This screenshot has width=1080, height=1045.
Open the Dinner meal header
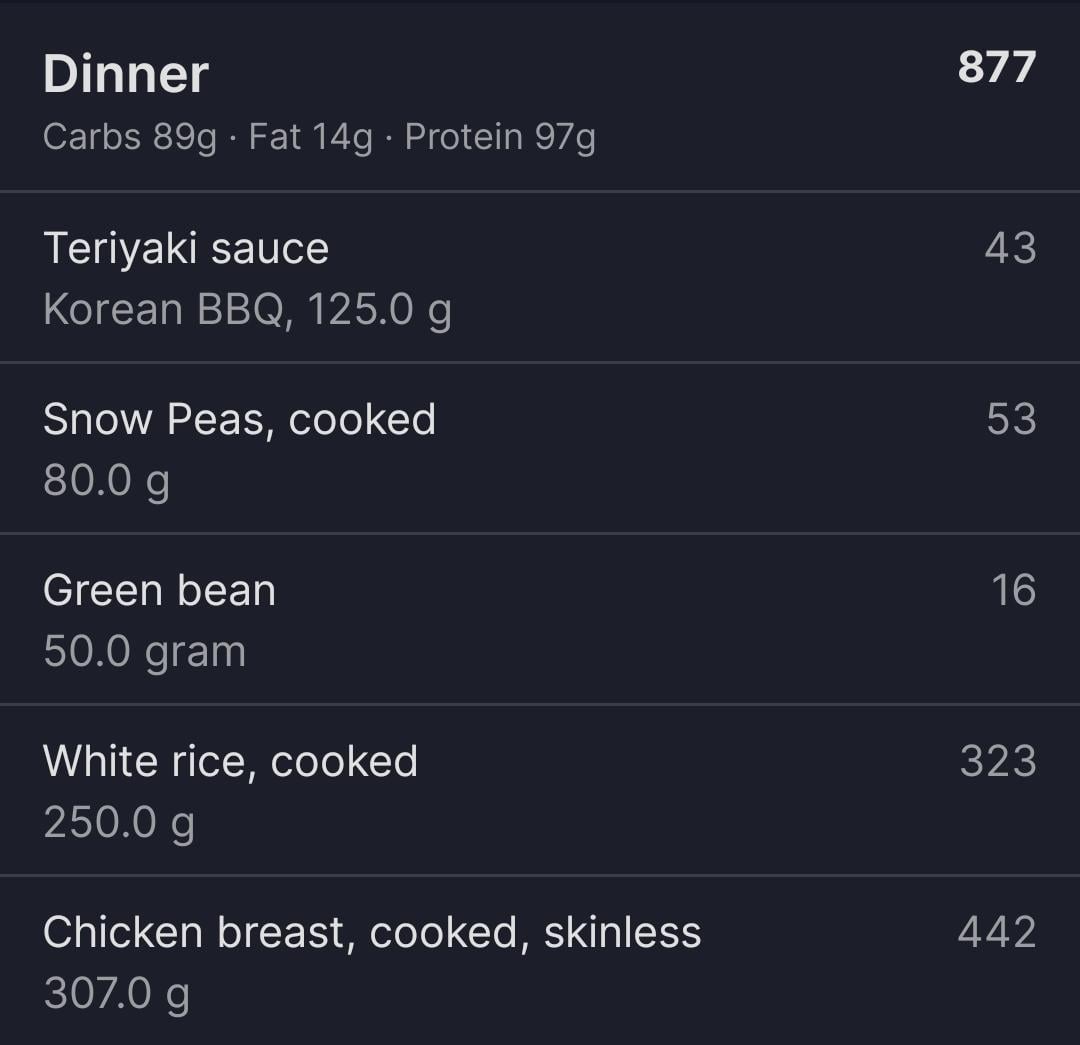[540, 96]
